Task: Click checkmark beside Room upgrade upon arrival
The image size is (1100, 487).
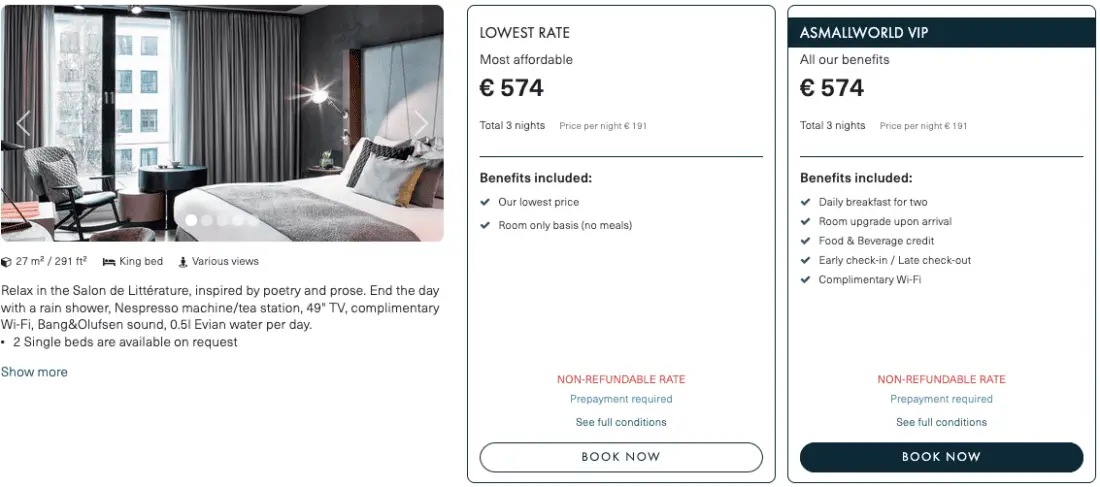Action: [805, 222]
